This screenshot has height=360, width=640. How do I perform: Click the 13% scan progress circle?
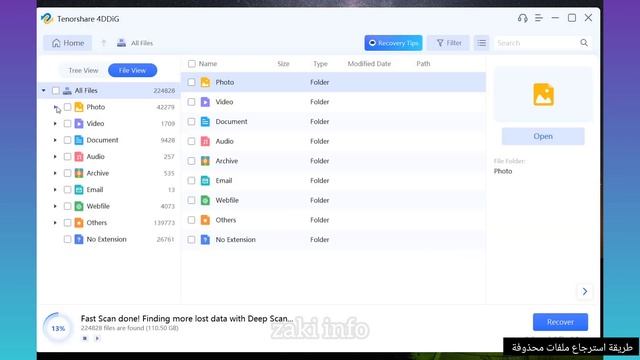pyautogui.click(x=58, y=328)
